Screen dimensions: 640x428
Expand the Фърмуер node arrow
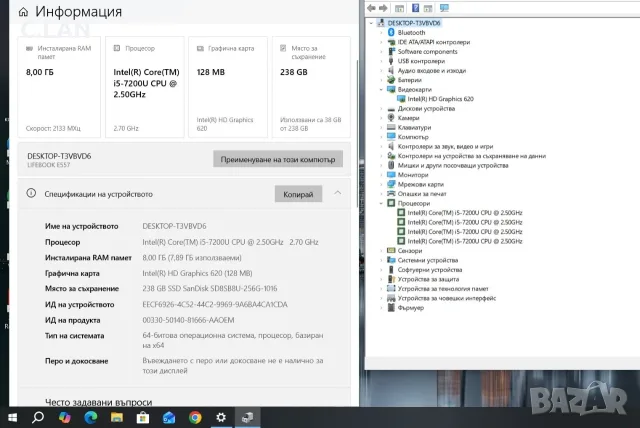381,308
